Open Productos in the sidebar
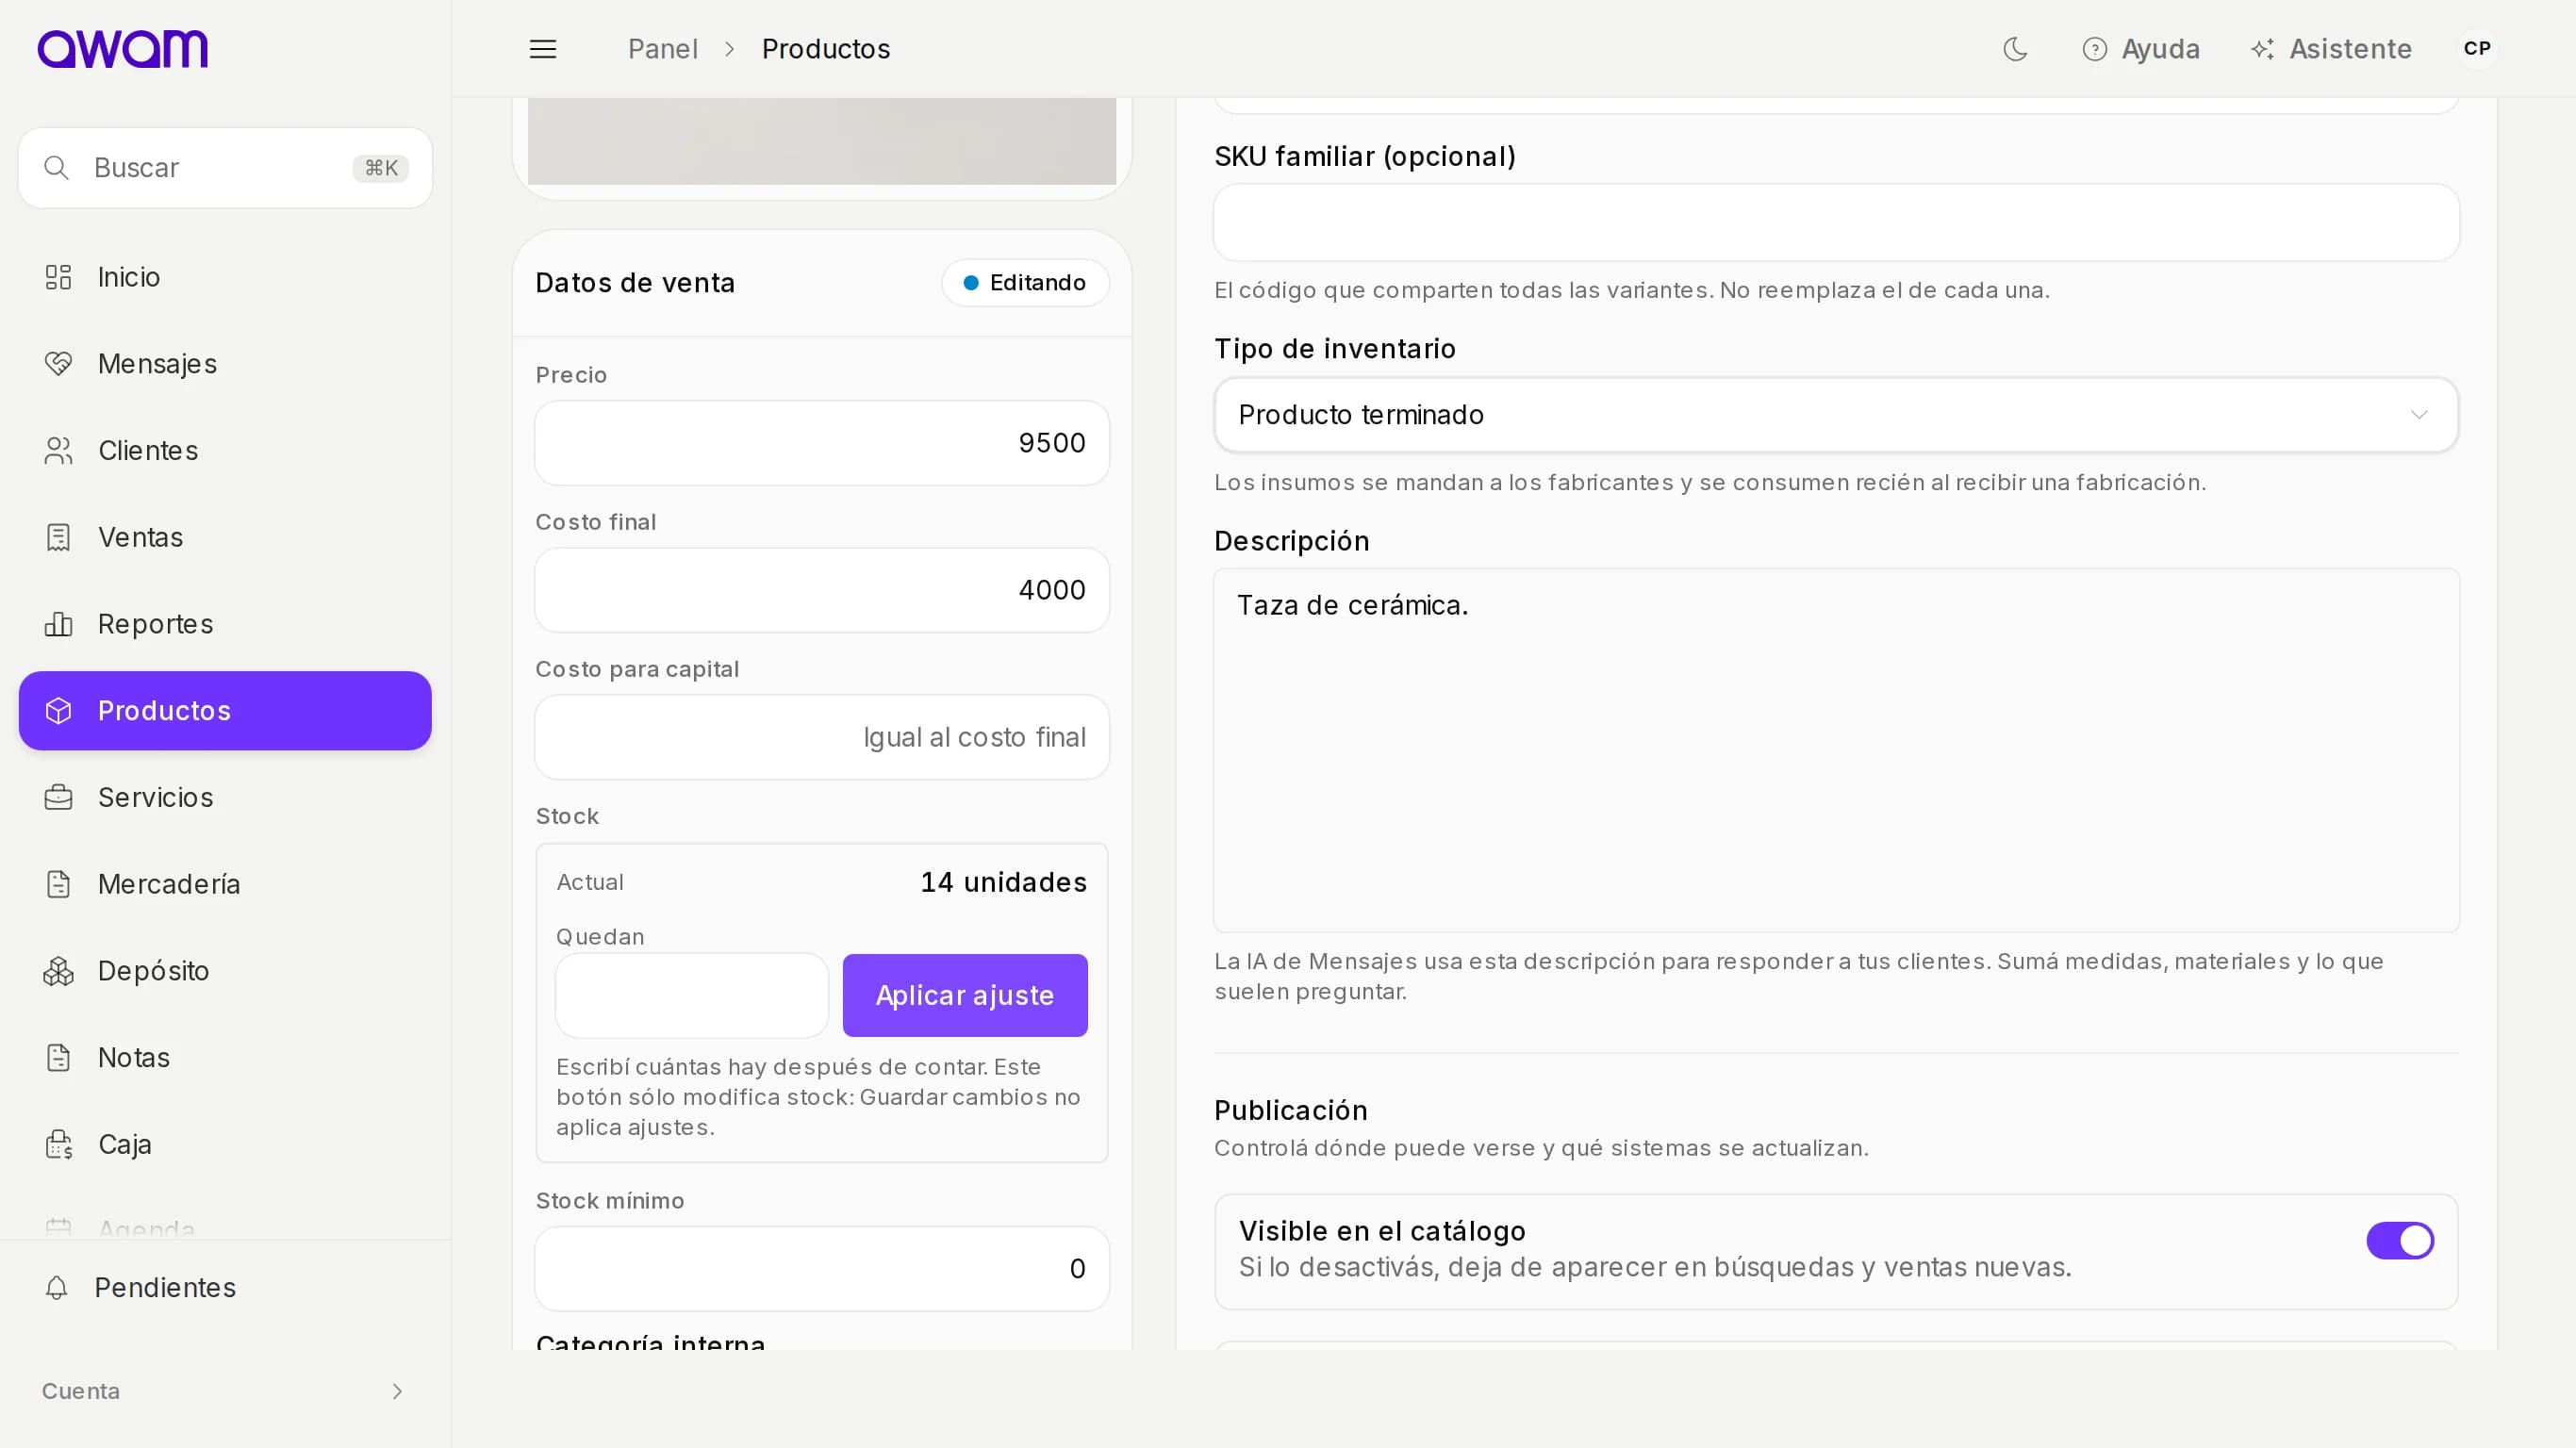 pos(225,711)
